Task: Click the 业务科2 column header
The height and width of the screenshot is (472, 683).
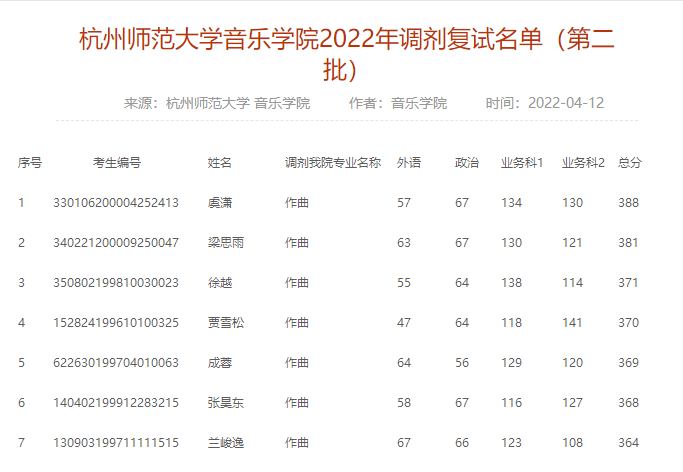Action: pyautogui.click(x=583, y=163)
